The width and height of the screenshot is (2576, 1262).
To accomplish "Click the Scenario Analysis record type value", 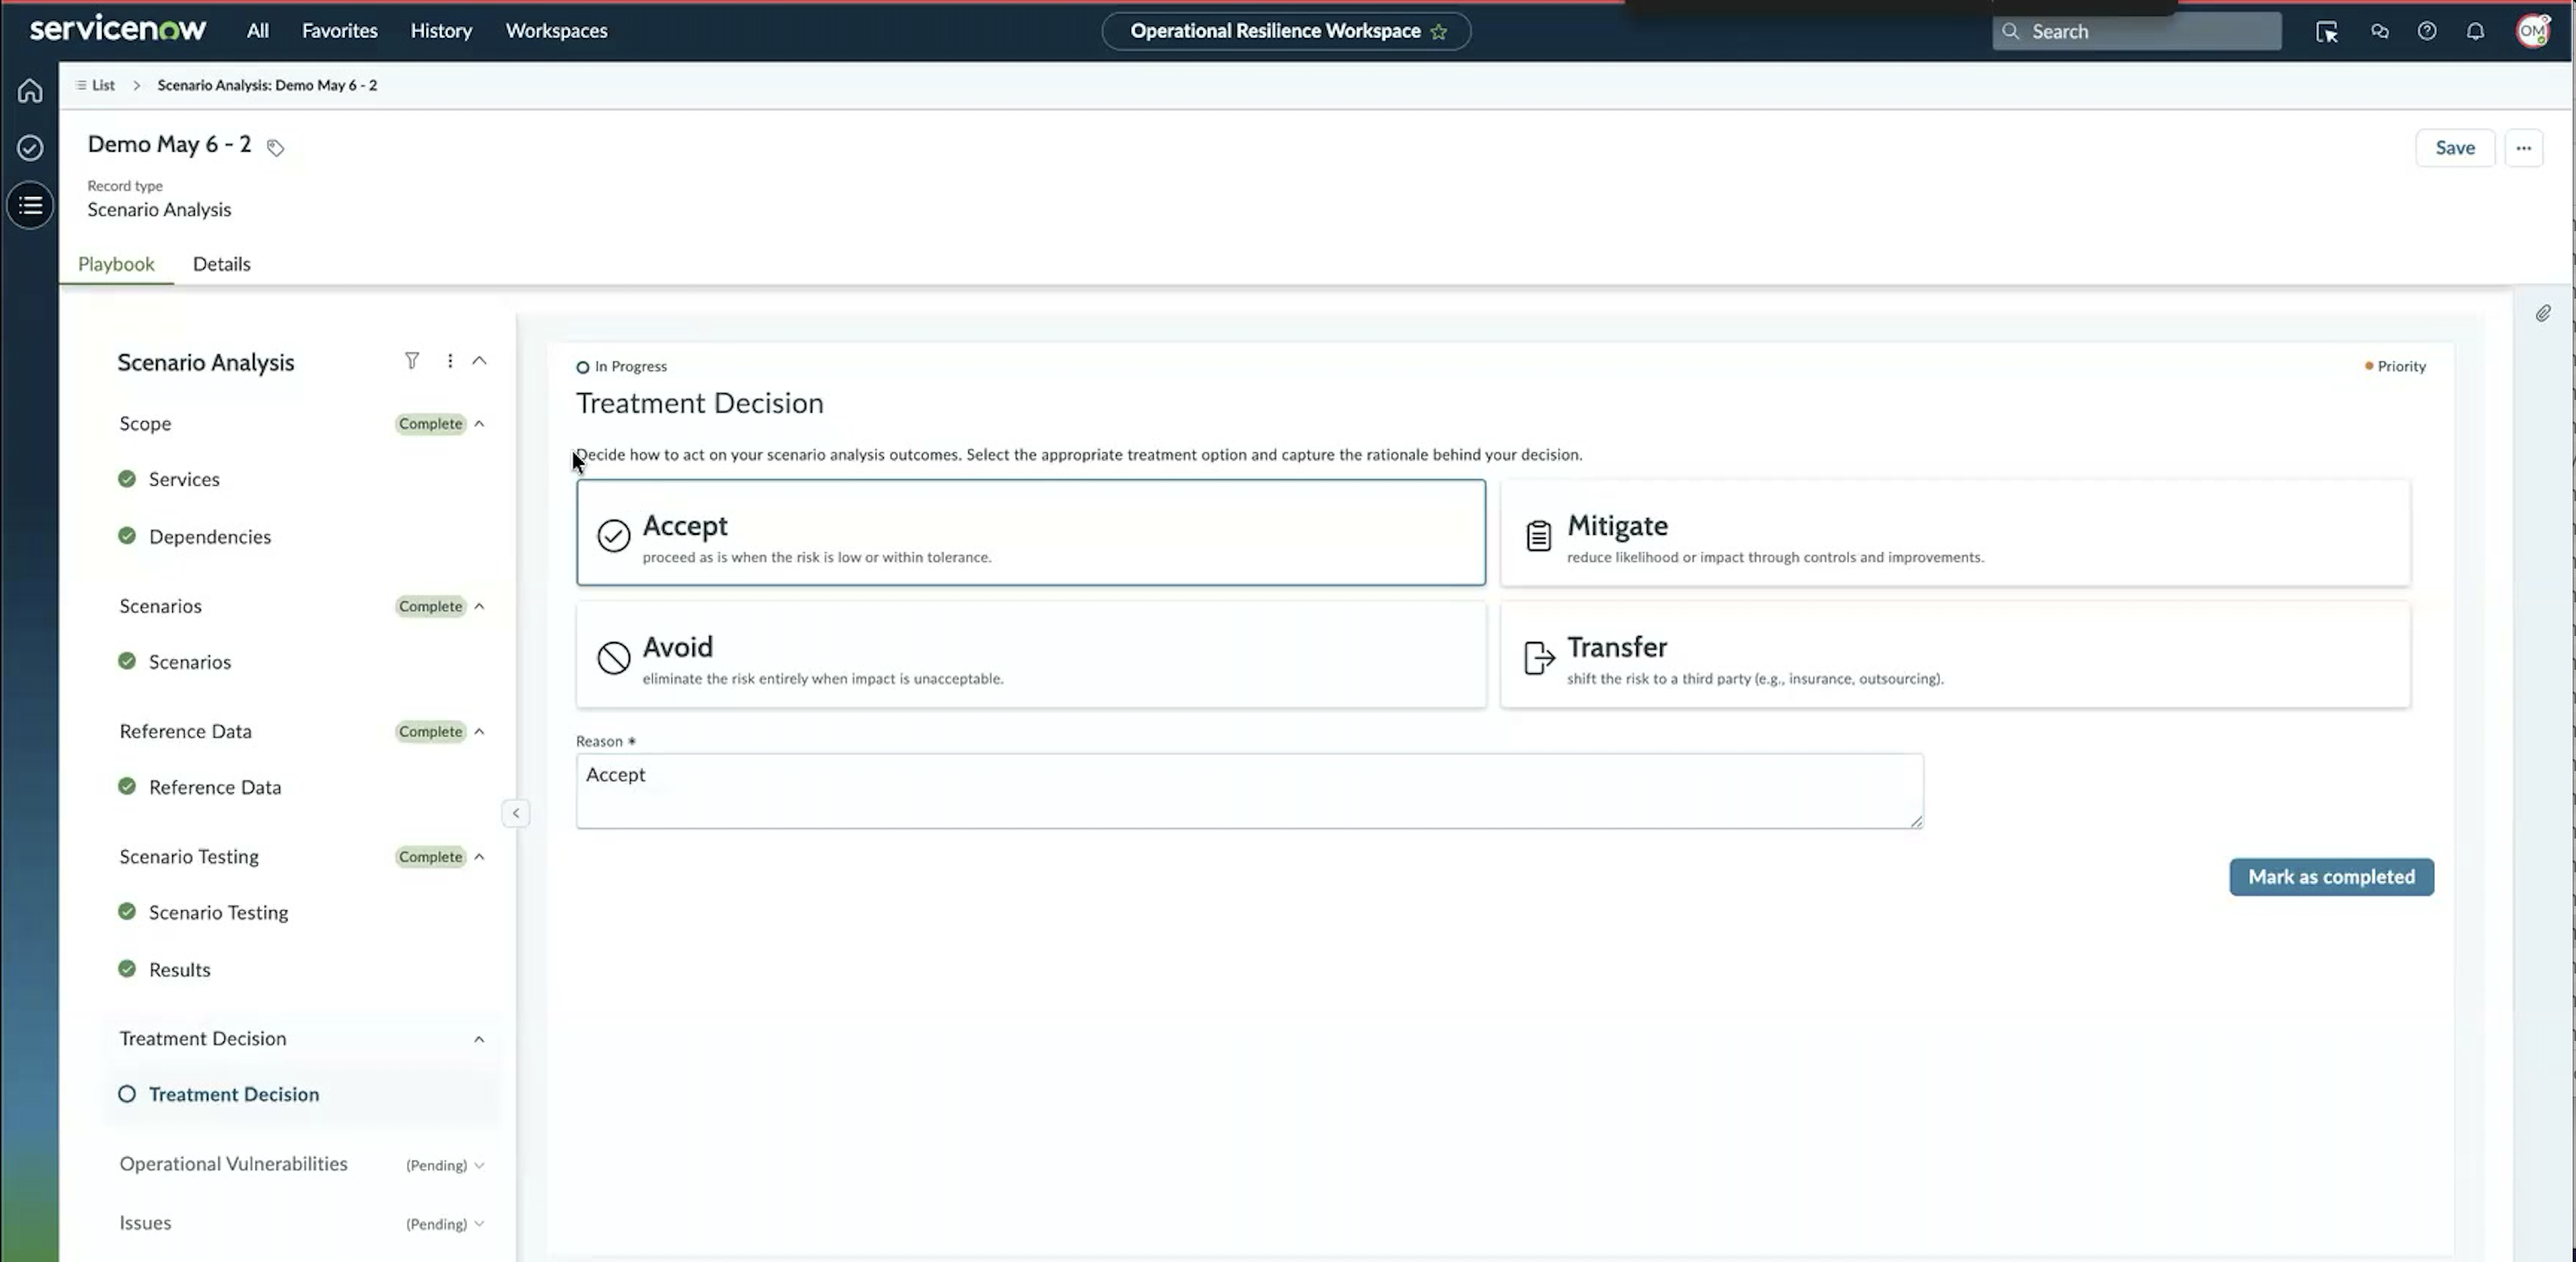I will (159, 209).
